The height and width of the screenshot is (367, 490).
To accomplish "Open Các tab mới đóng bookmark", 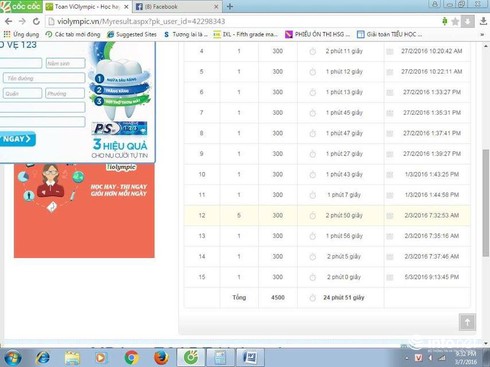I will coord(73,34).
